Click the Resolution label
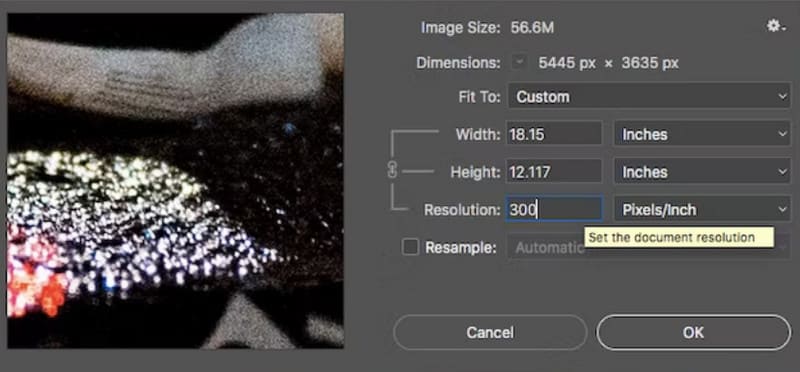 [x=462, y=210]
